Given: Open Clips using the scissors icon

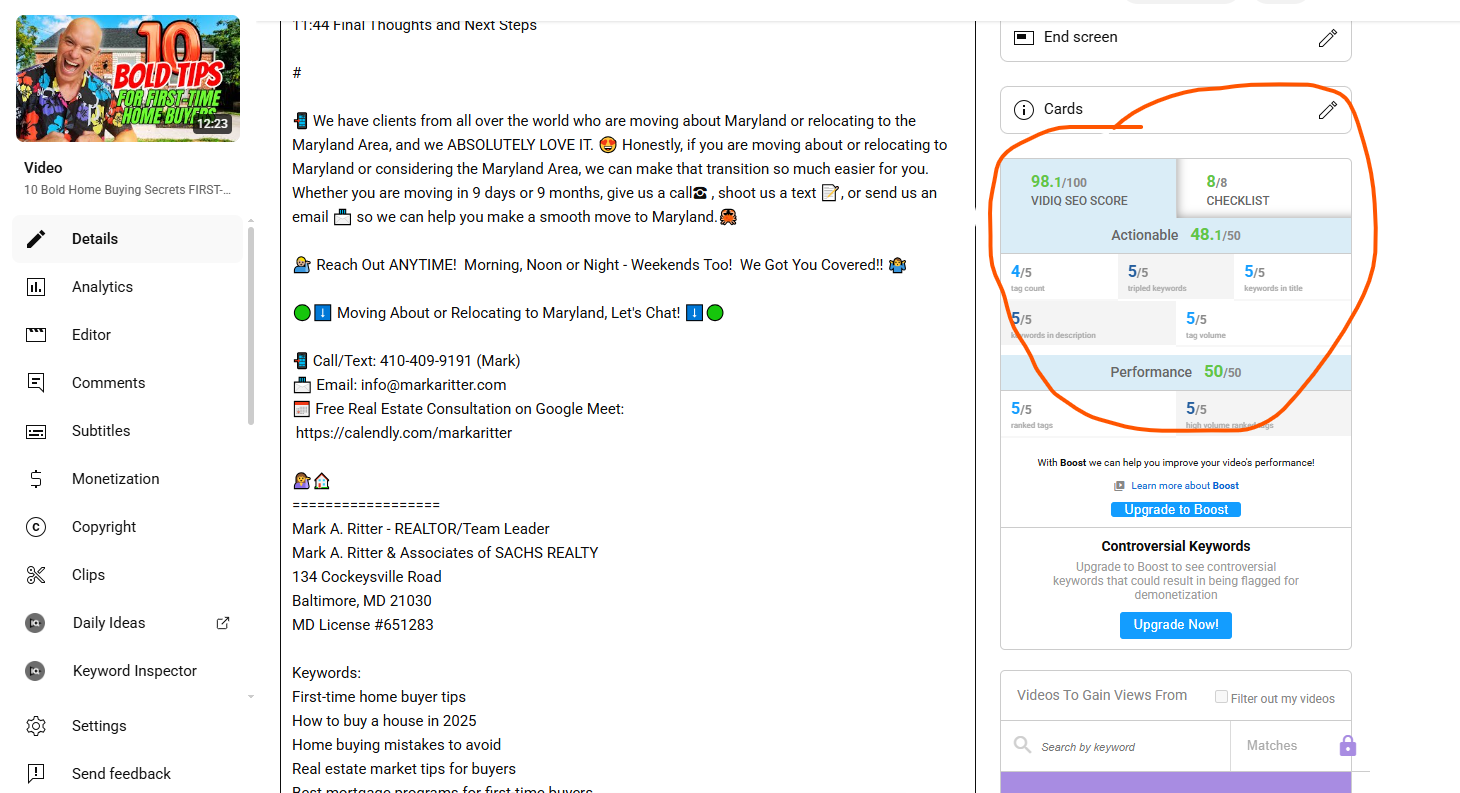Looking at the screenshot, I should [x=36, y=575].
